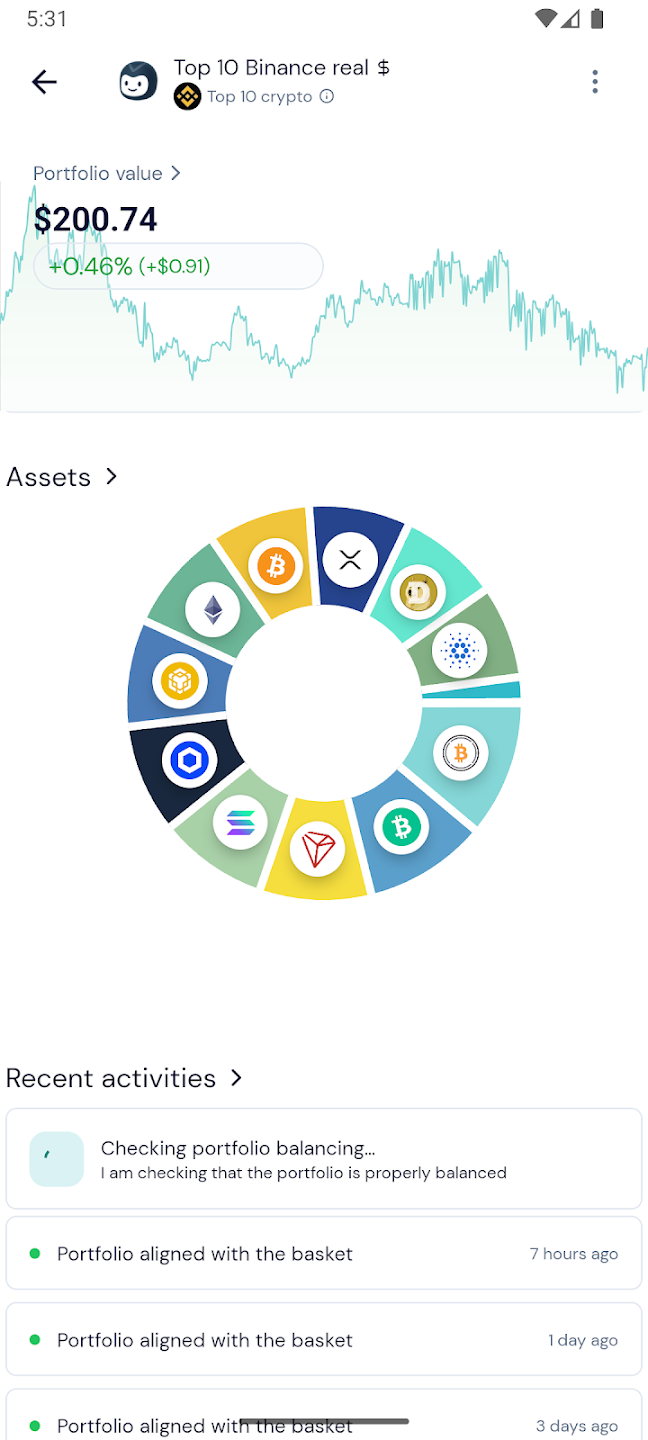Select the Cardano icon in donut chart
This screenshot has height=1440, width=648.
pyautogui.click(x=460, y=652)
